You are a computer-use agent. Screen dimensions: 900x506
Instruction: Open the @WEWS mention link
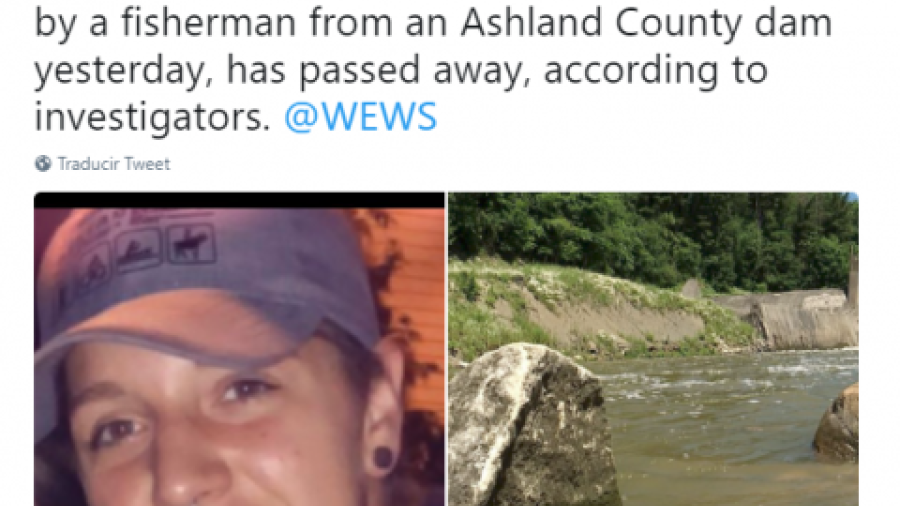[360, 116]
